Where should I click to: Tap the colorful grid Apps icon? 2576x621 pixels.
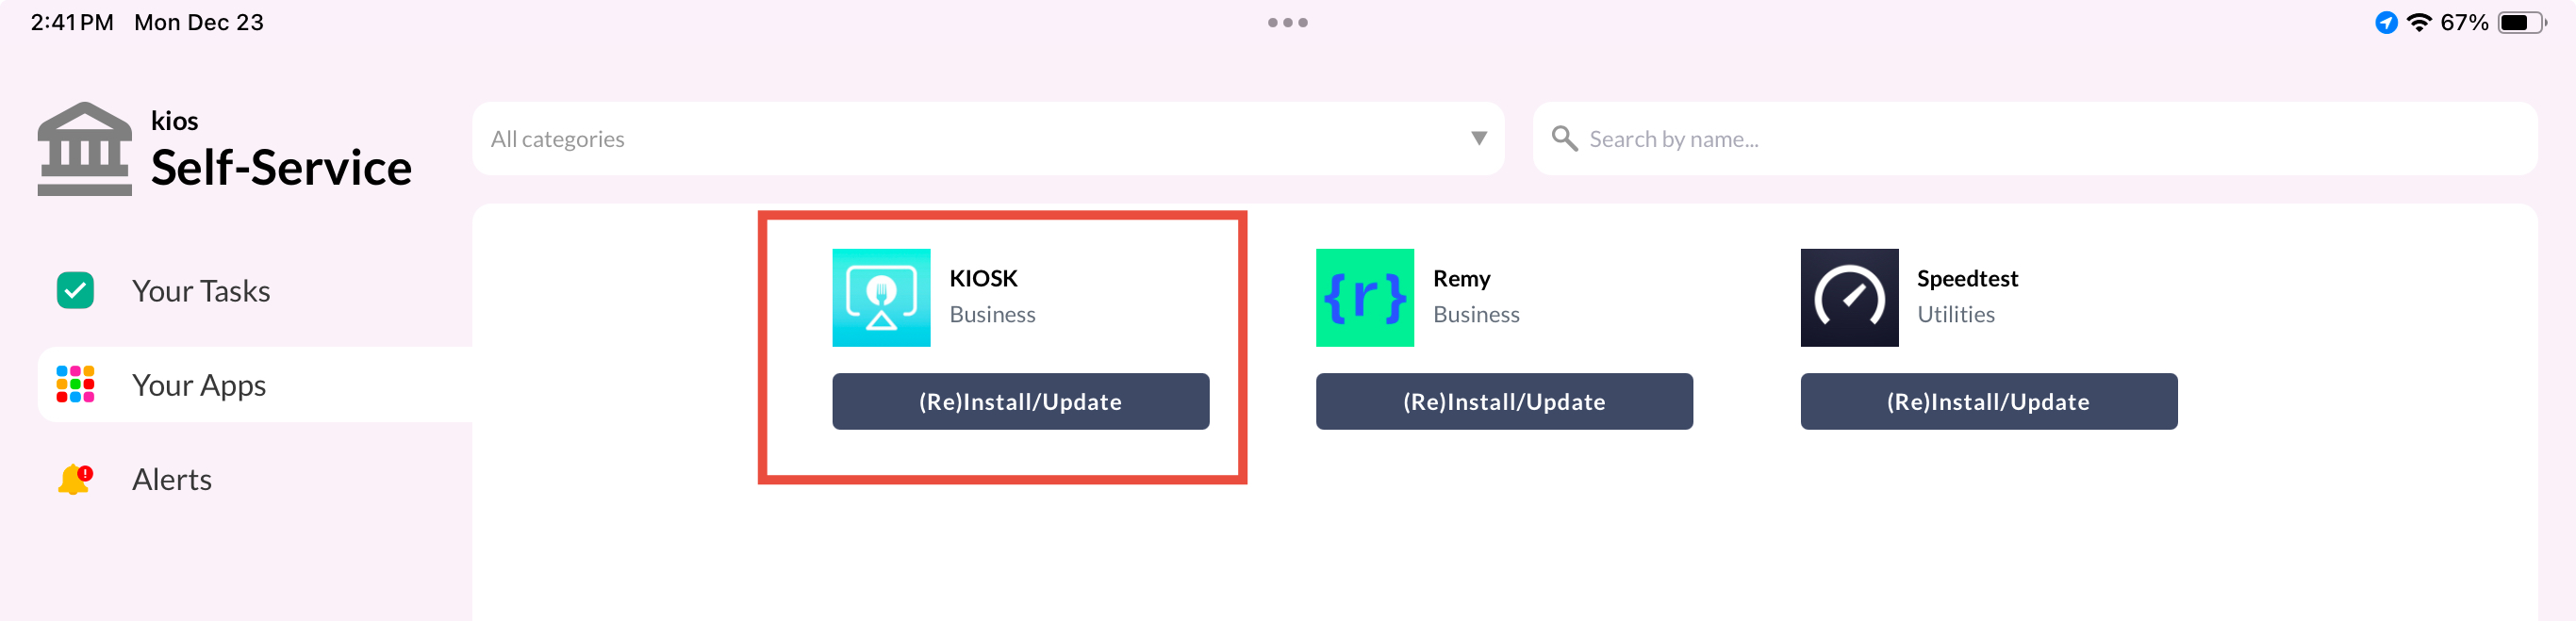pos(75,385)
